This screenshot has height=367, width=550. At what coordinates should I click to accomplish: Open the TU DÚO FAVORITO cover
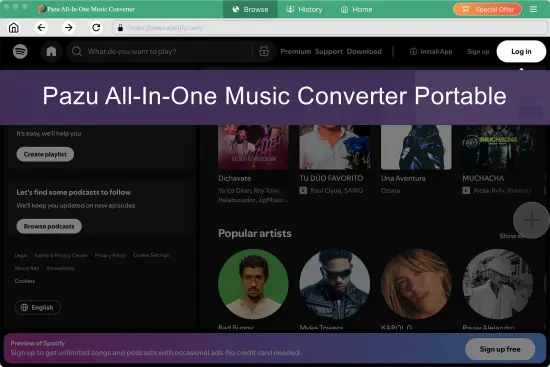tap(335, 147)
